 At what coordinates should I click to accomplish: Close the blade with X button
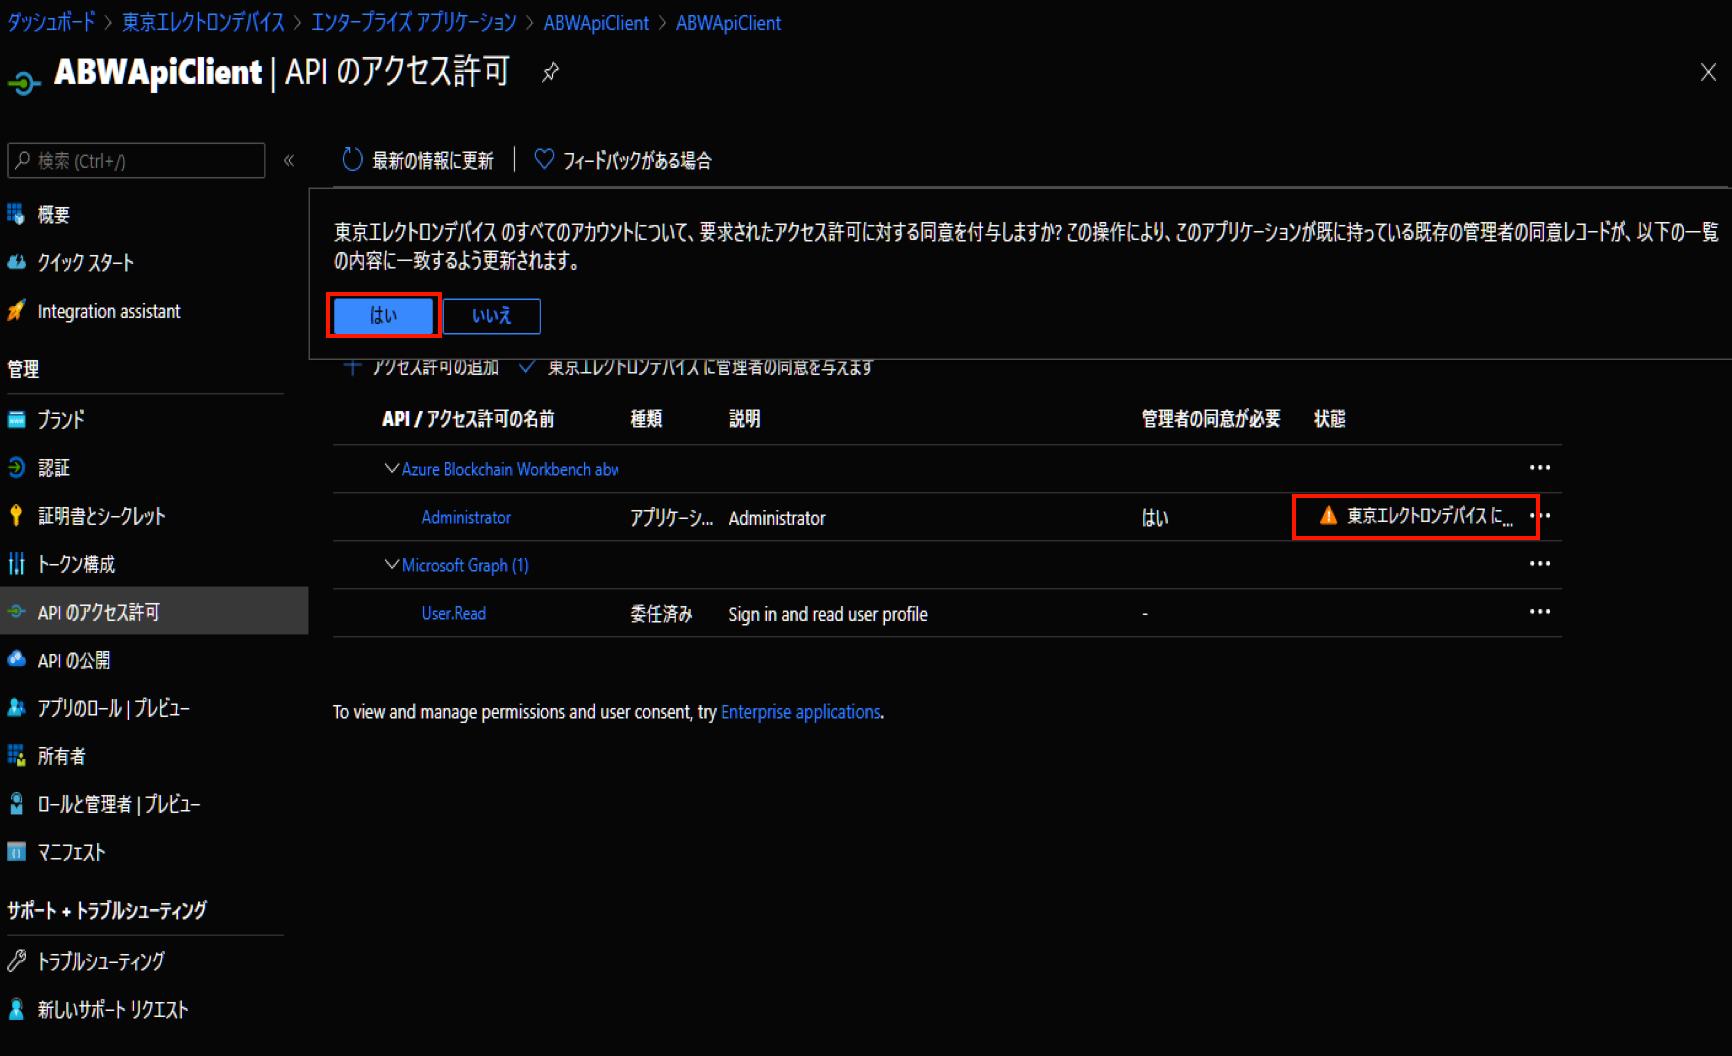coord(1708,72)
